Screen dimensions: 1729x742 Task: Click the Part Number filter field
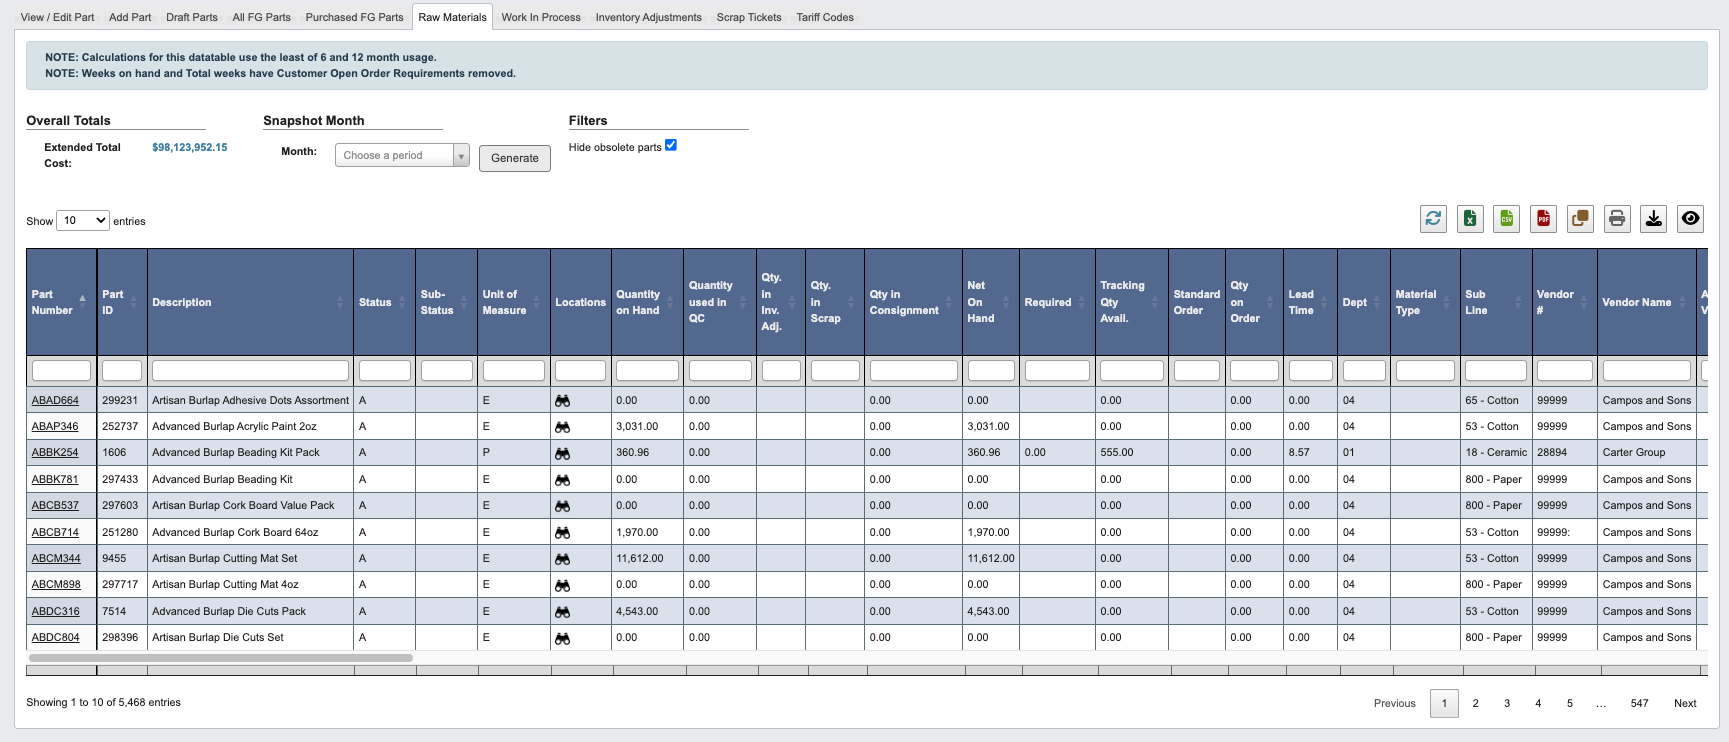pos(61,370)
